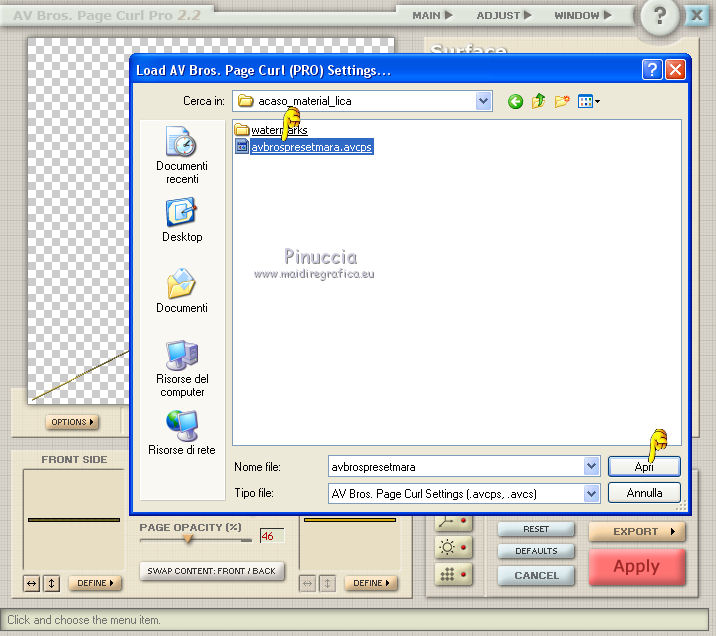
Task: Select Desktop in places bar
Action: (x=182, y=220)
